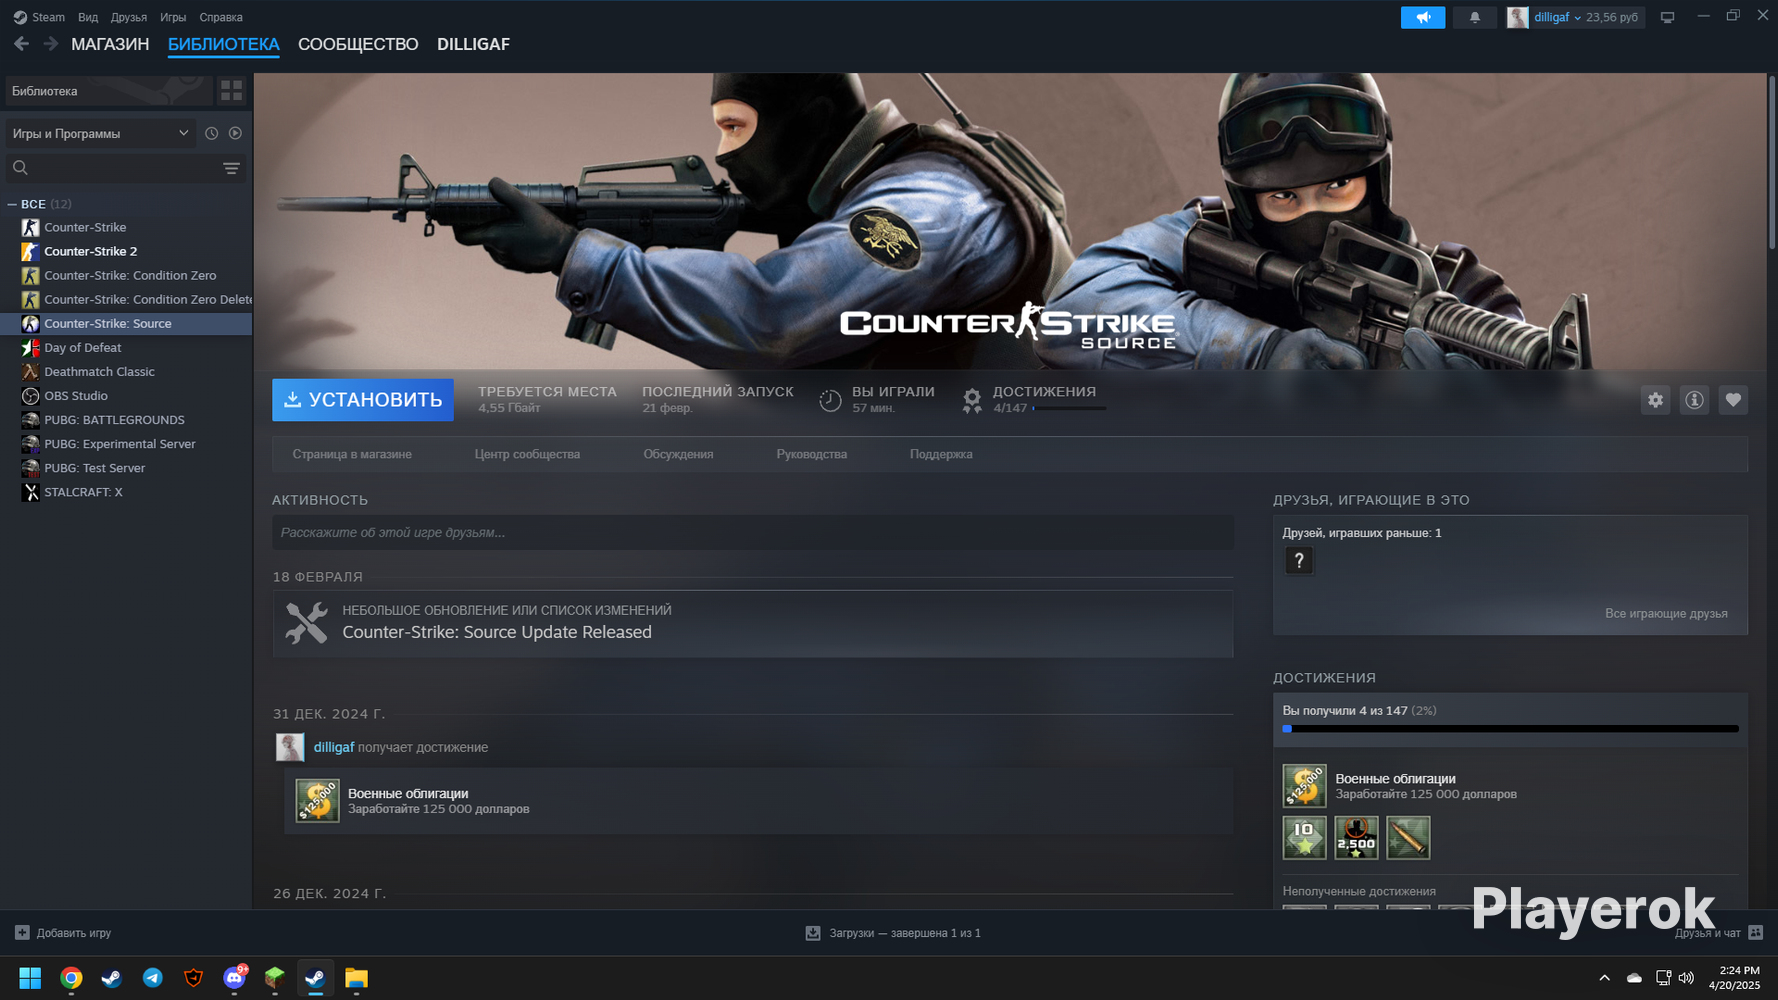Click Добавить игру button
The height and width of the screenshot is (1000, 1778).
point(63,933)
